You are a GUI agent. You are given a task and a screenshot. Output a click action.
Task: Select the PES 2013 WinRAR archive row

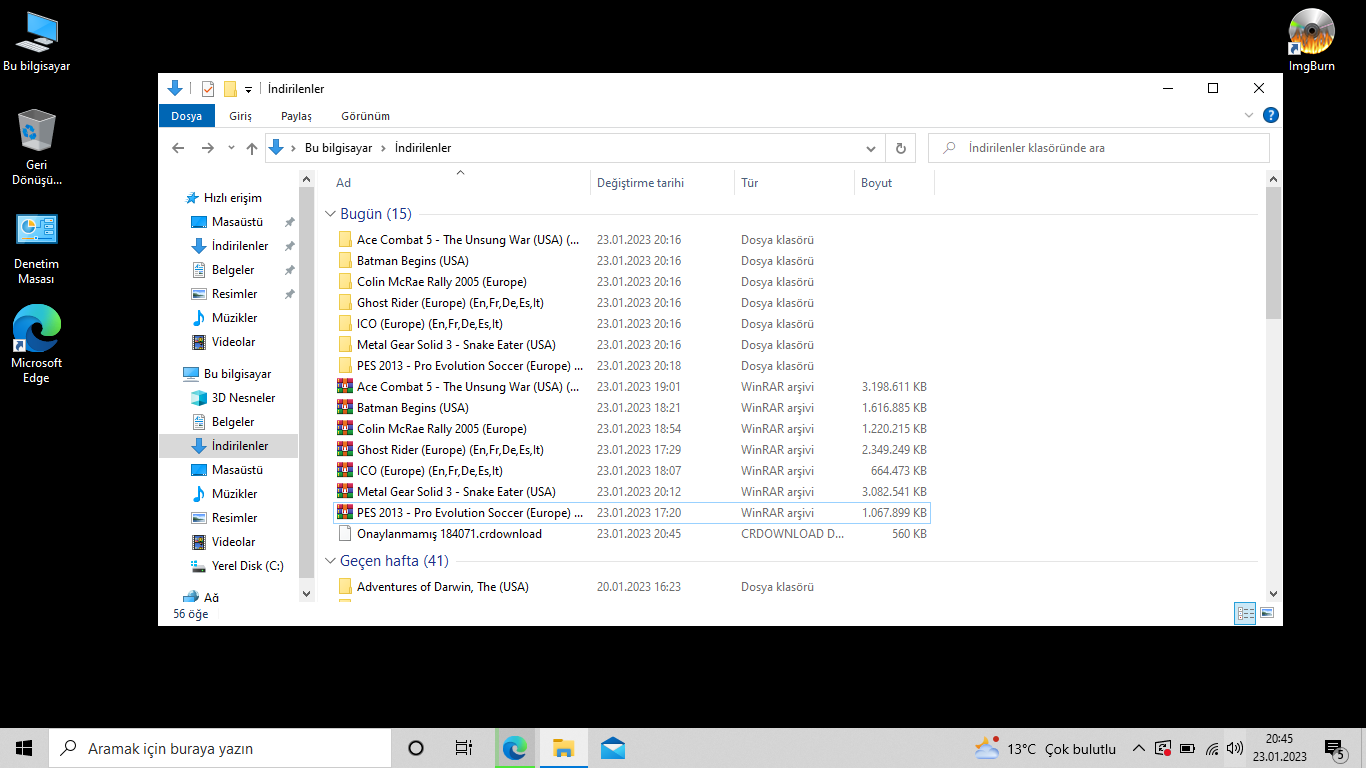(x=632, y=513)
